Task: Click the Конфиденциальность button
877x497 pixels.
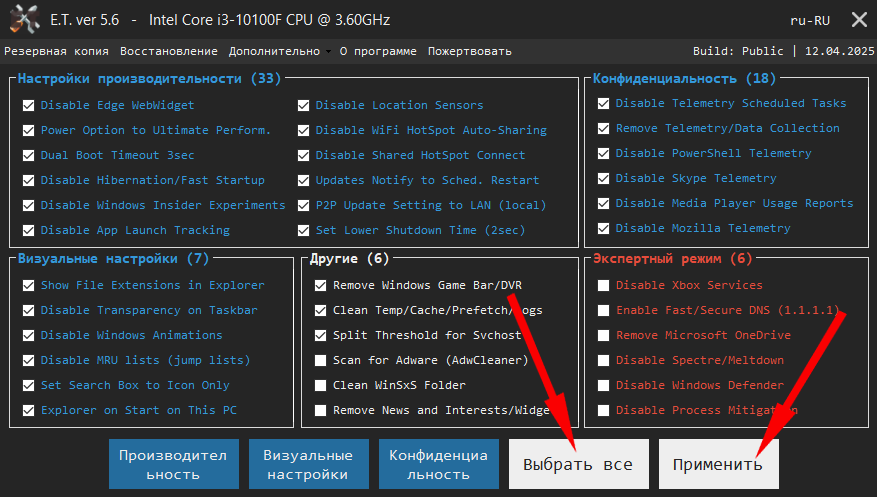Action: pyautogui.click(x=438, y=464)
